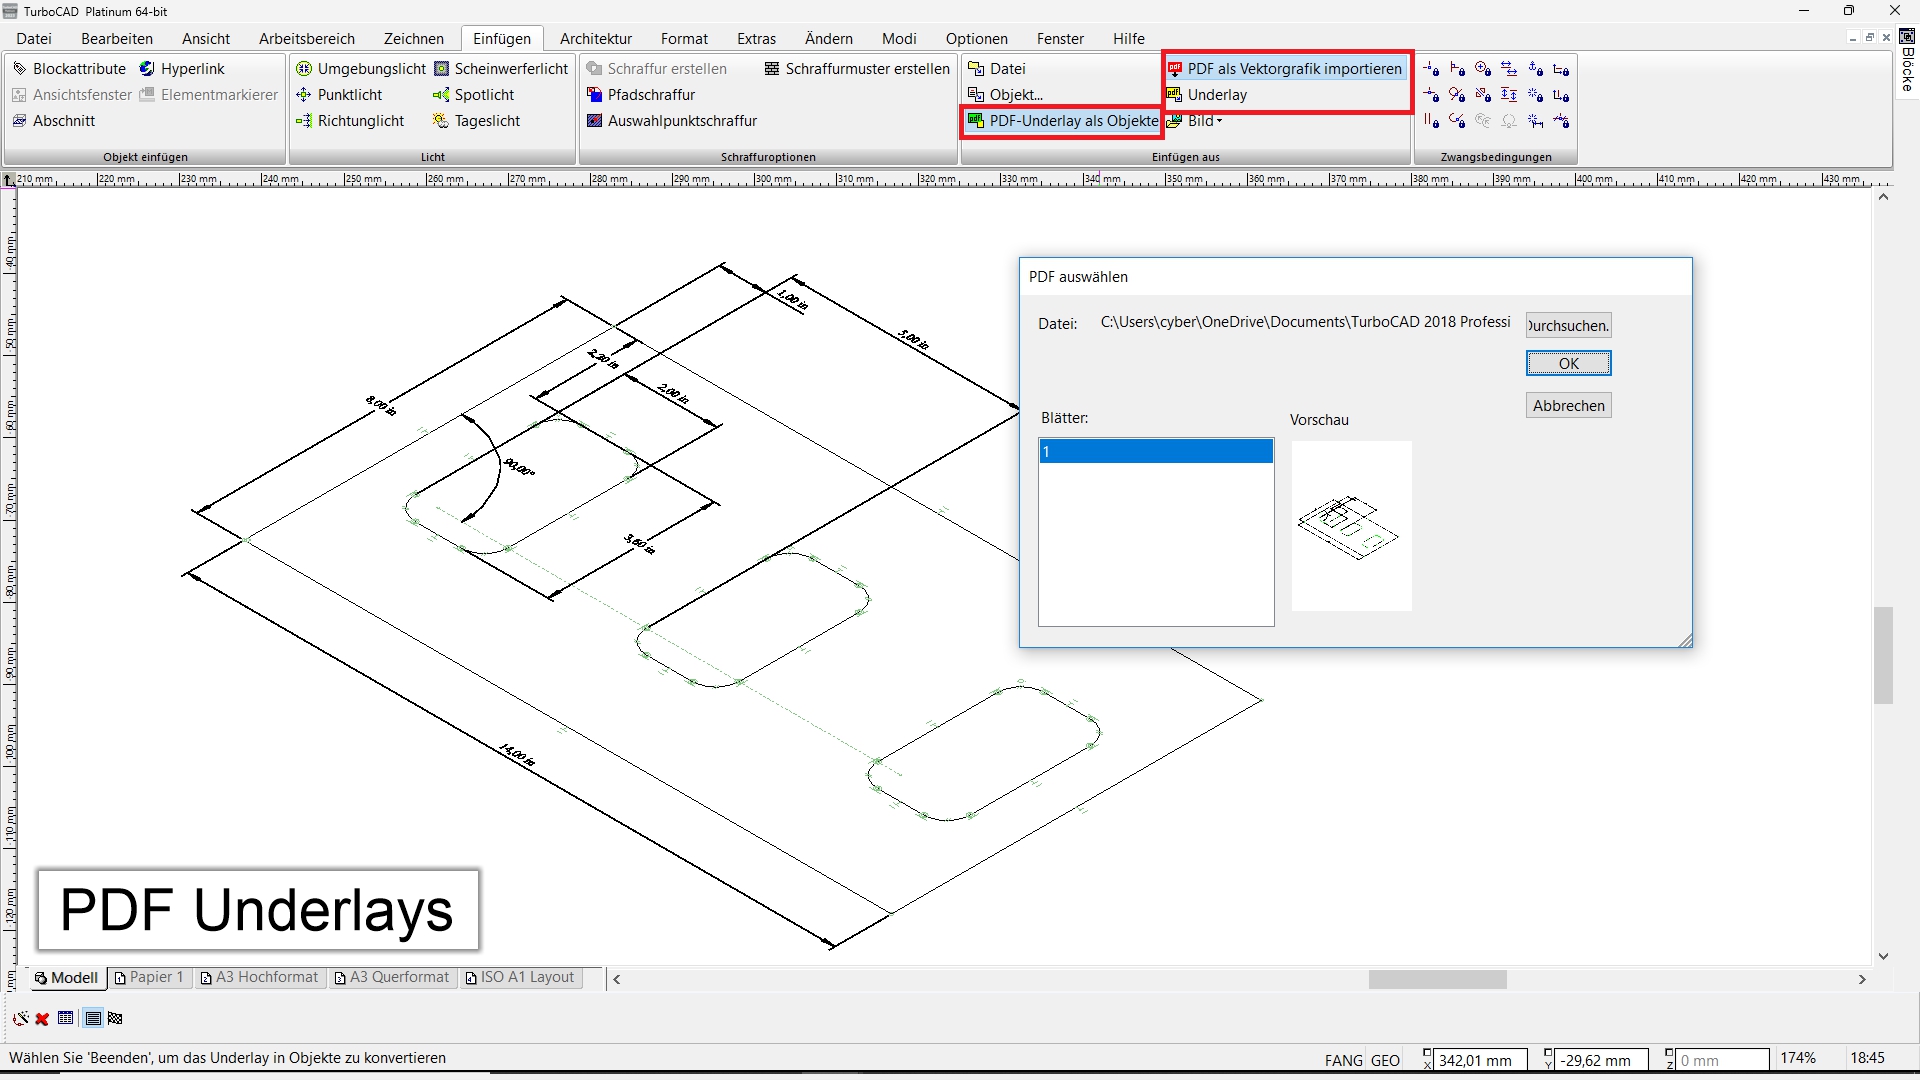
Task: Open the Bild dropdown arrow
Action: [1219, 121]
